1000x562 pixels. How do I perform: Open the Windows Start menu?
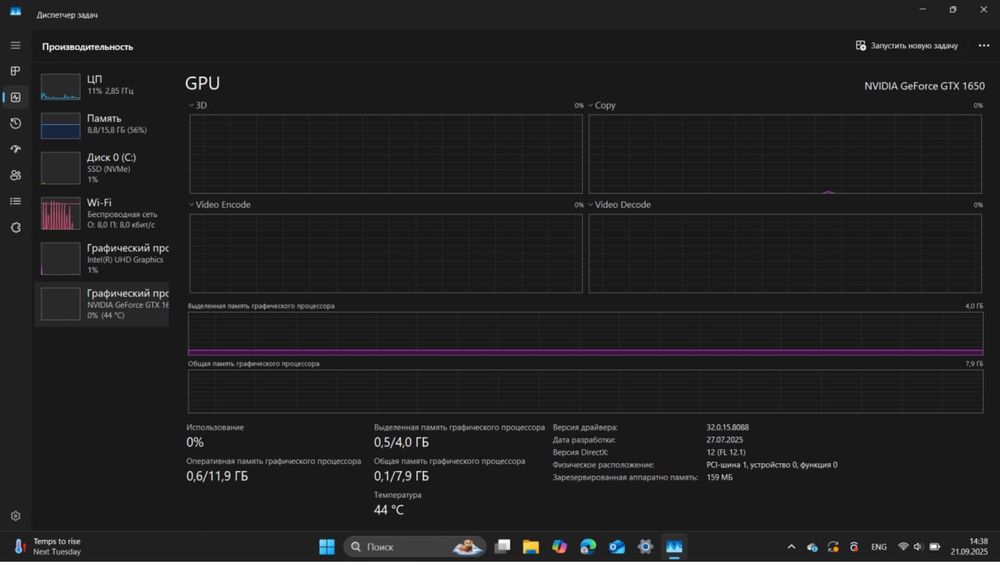327,547
